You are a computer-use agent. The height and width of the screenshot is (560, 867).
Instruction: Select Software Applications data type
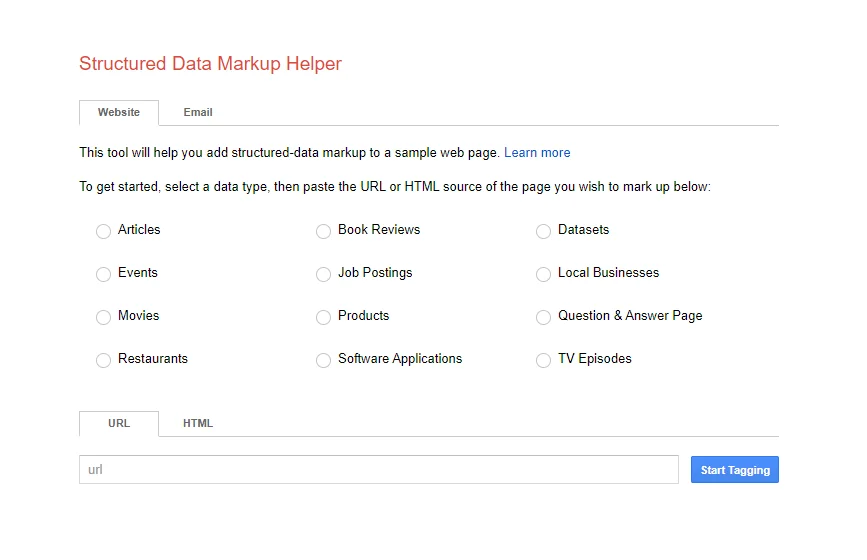pyautogui.click(x=323, y=360)
